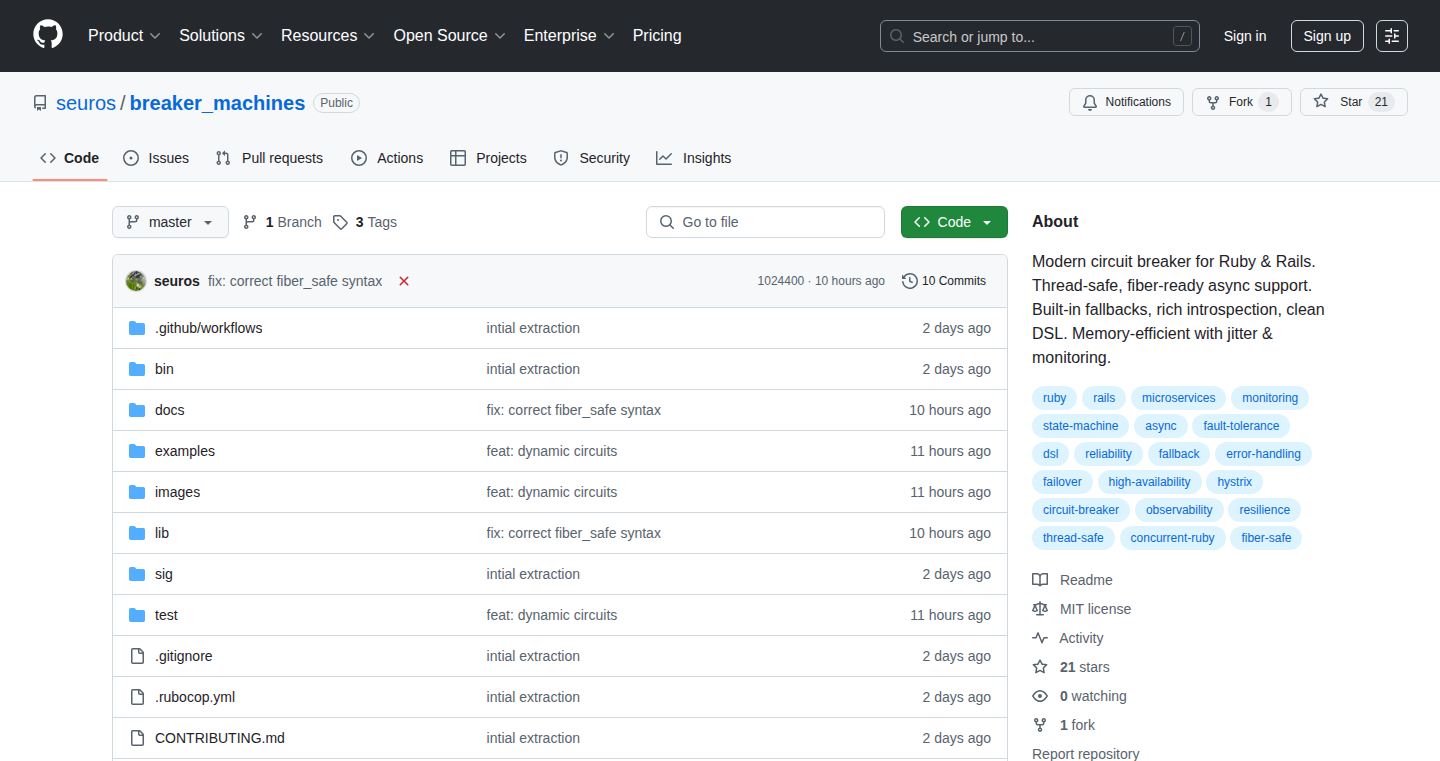Open the GitHub homepage logo
The width and height of the screenshot is (1440, 761).
tap(48, 35)
